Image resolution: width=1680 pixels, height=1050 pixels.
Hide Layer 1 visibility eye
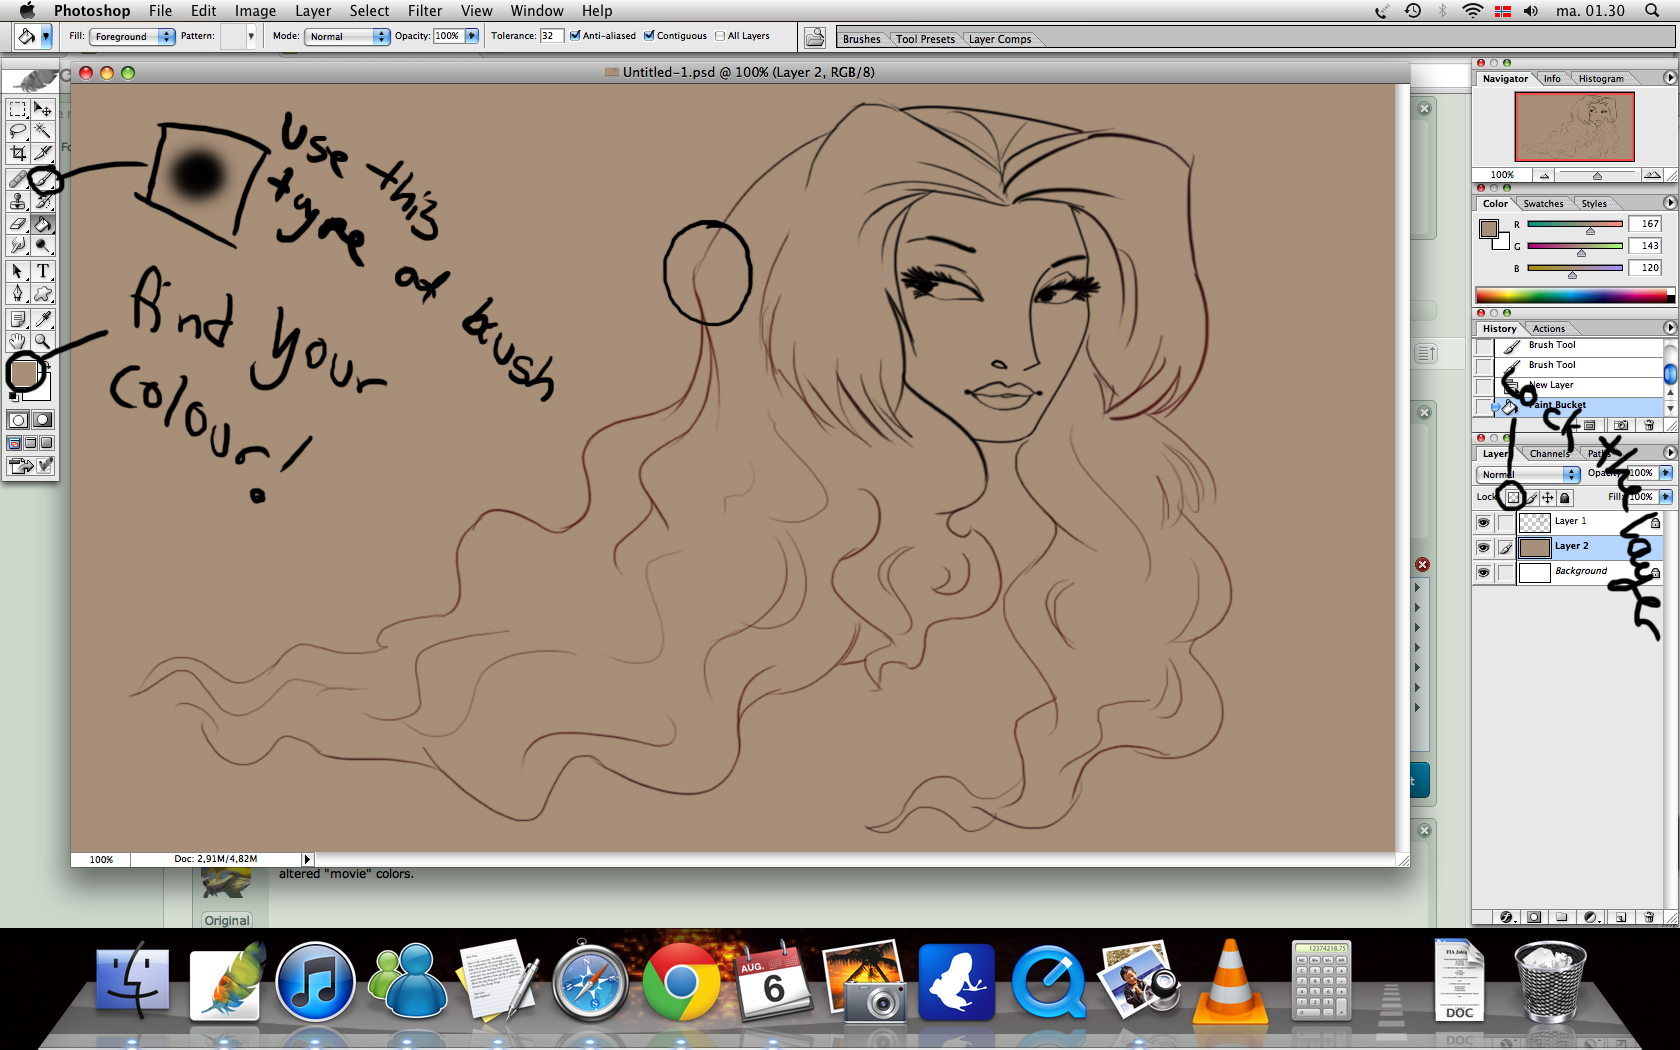(x=1483, y=522)
